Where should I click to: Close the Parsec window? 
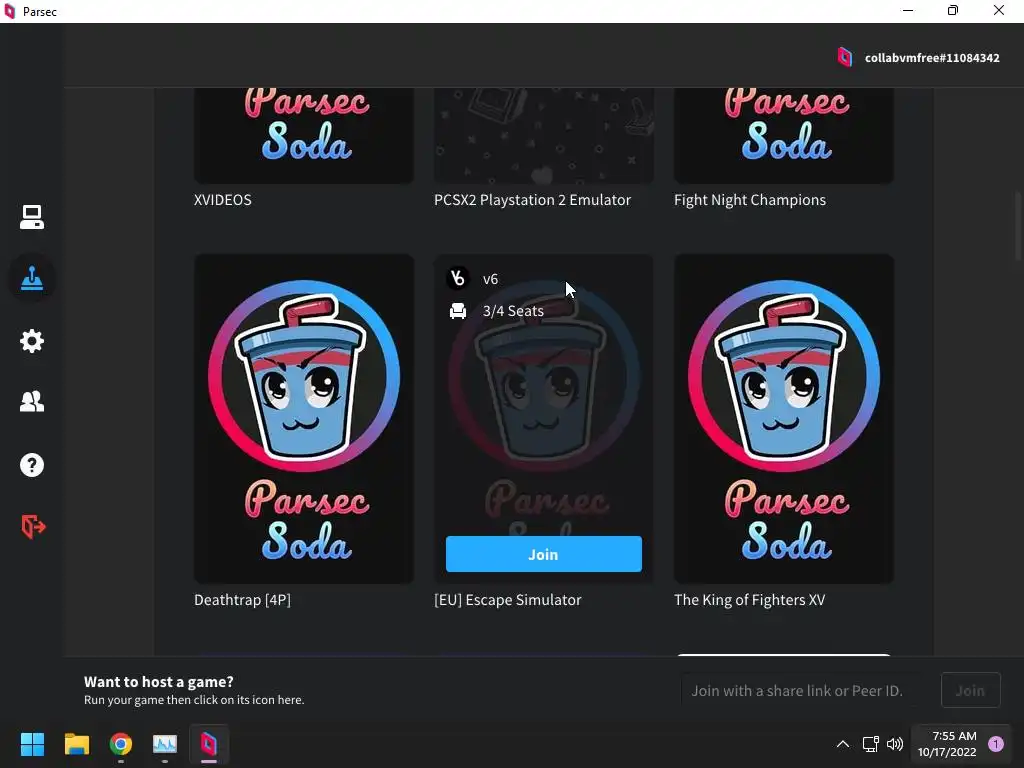pos(999,10)
